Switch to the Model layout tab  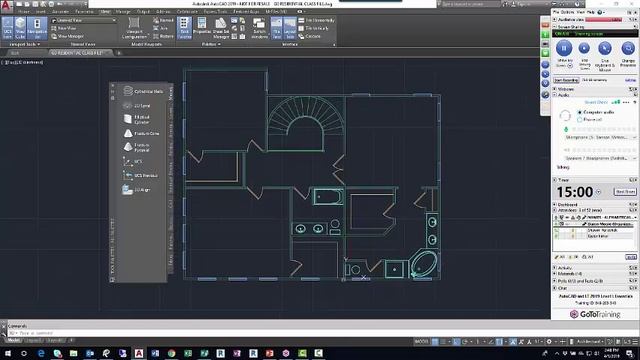coord(13,340)
